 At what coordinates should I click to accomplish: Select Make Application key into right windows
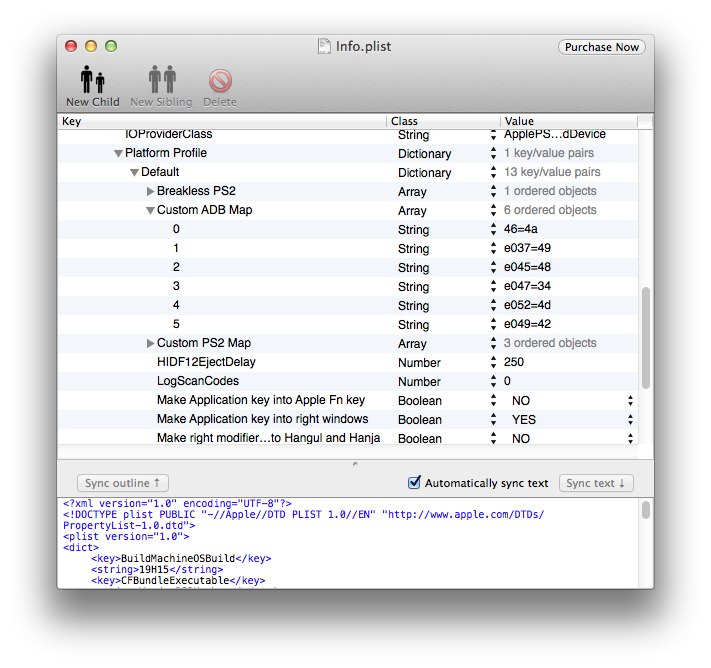click(x=263, y=419)
